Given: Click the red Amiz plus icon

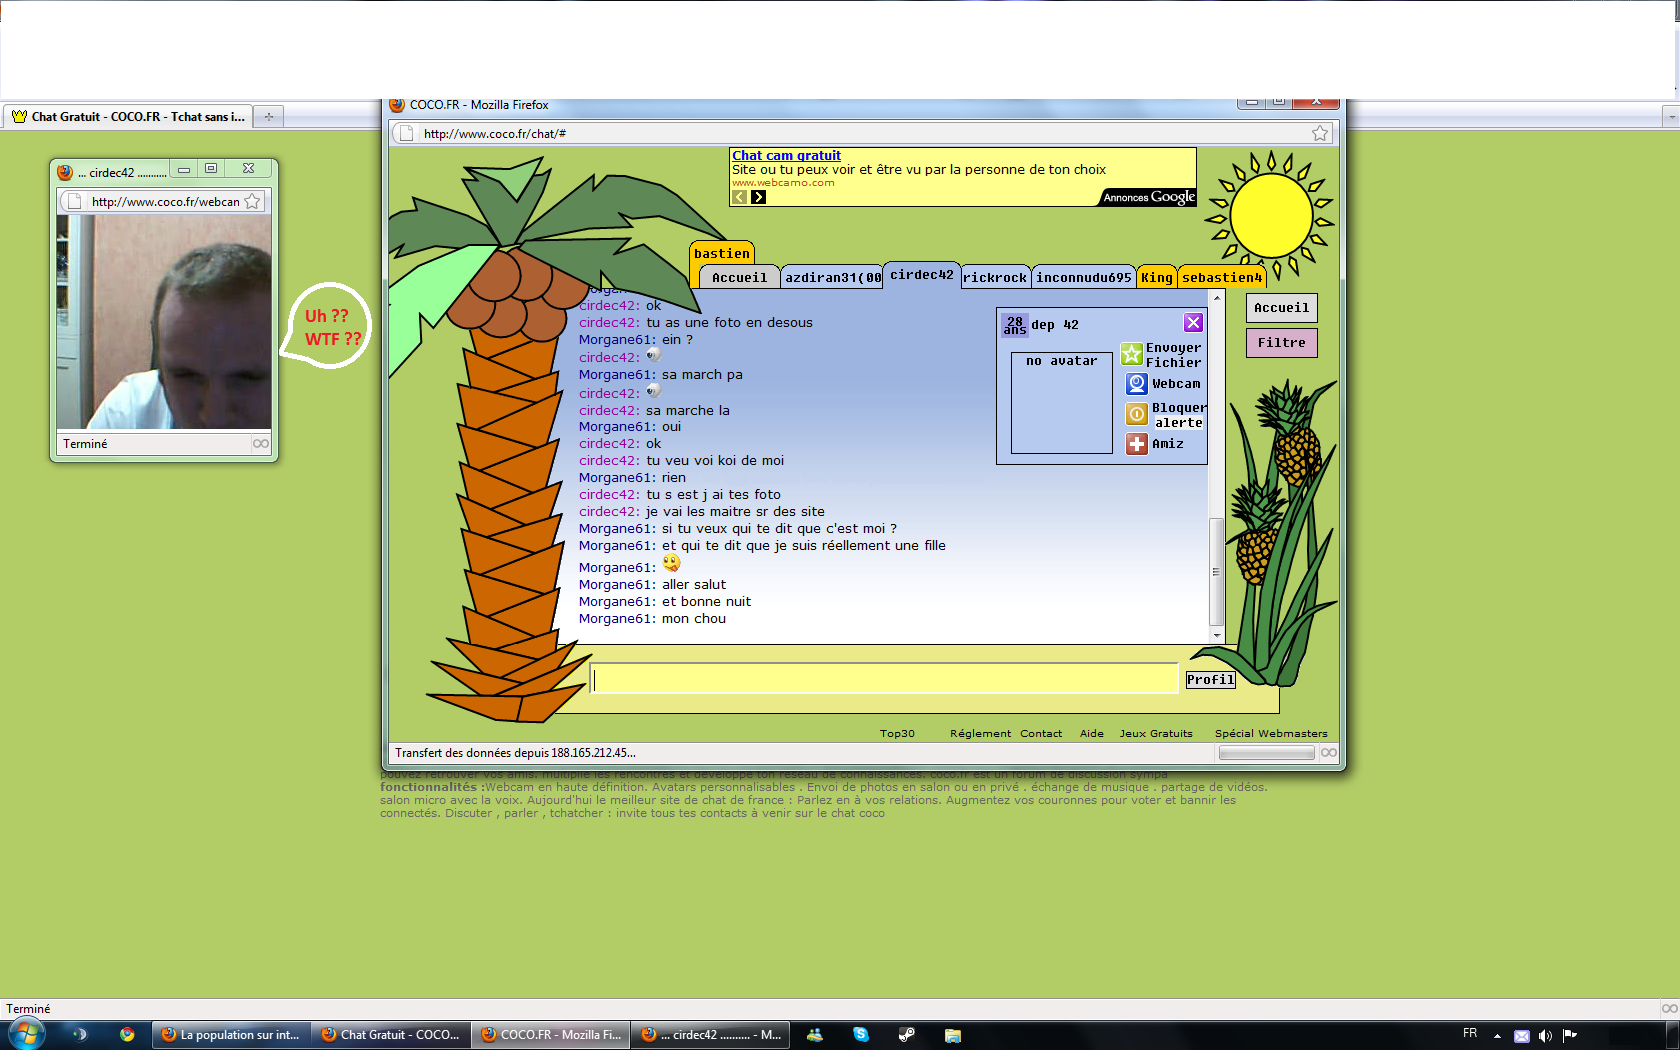Looking at the screenshot, I should tap(1137, 444).
